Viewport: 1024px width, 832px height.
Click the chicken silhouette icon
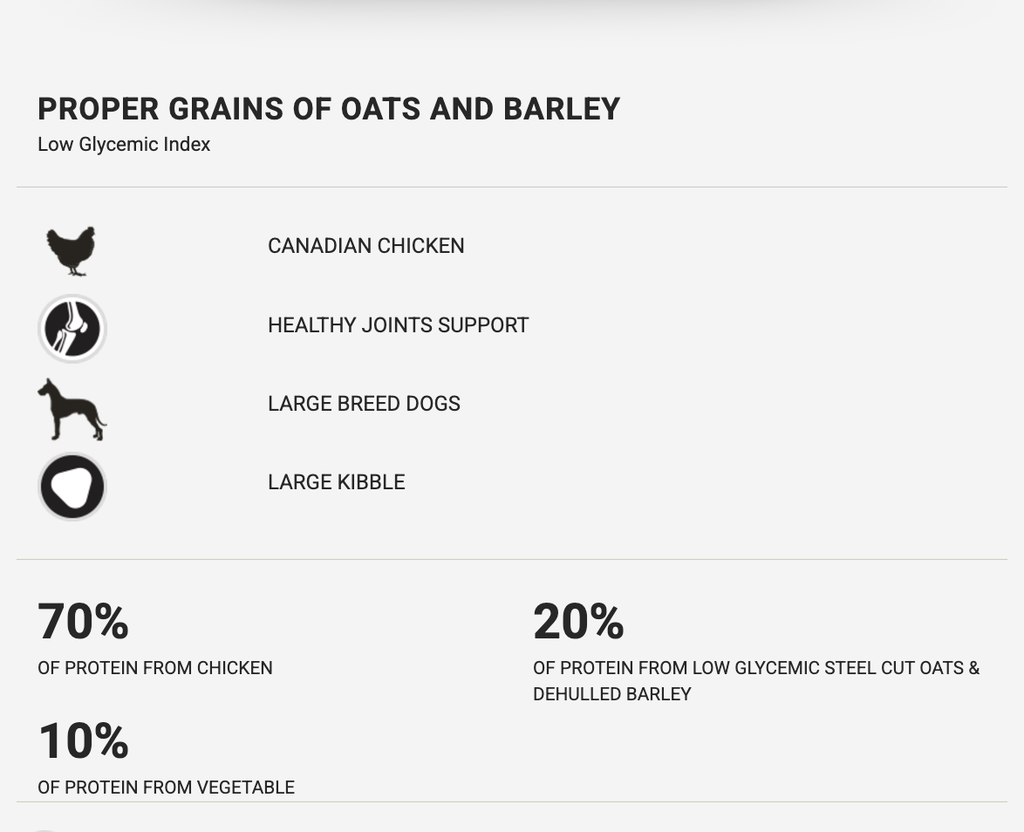pyautogui.click(x=71, y=251)
